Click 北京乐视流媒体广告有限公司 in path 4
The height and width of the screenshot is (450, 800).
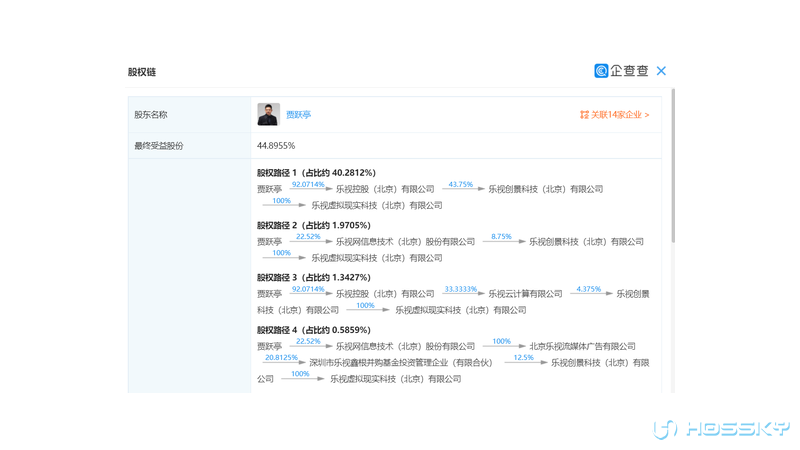[x=582, y=346]
